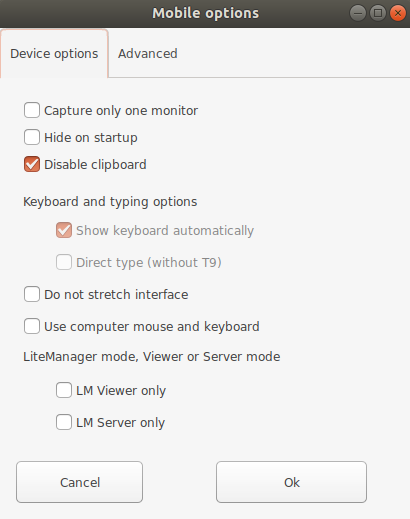Screen dimensions: 410x519
Task: Click the Disable clipboard label text
Action: pos(95,165)
